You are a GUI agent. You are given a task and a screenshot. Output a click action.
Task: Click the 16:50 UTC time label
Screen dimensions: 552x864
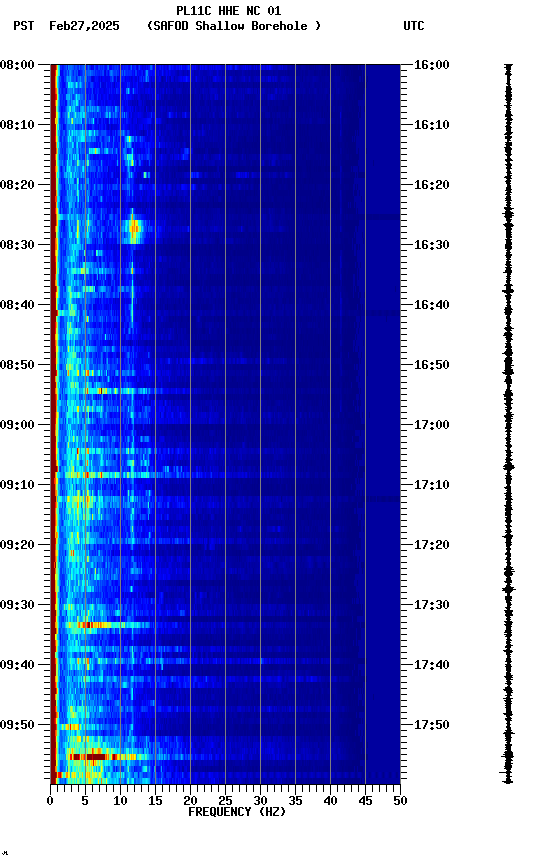click(x=432, y=365)
